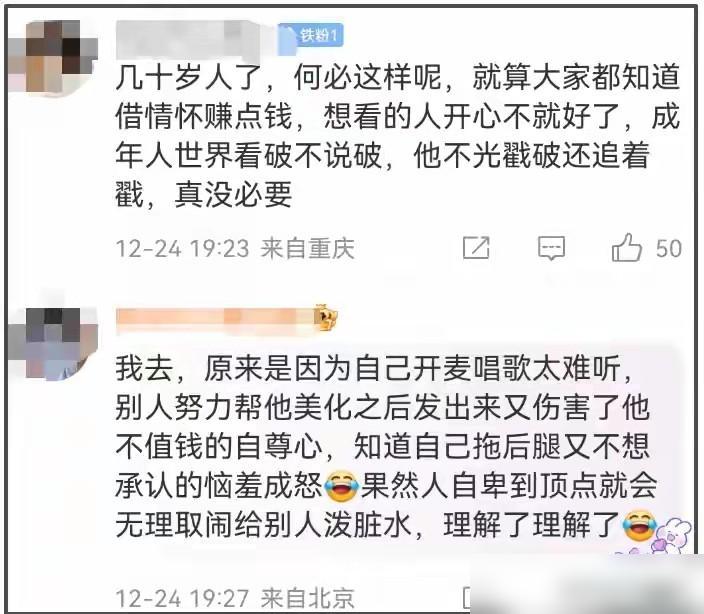Click the 来自北京 location label
This screenshot has height=614, width=704.
click(308, 598)
